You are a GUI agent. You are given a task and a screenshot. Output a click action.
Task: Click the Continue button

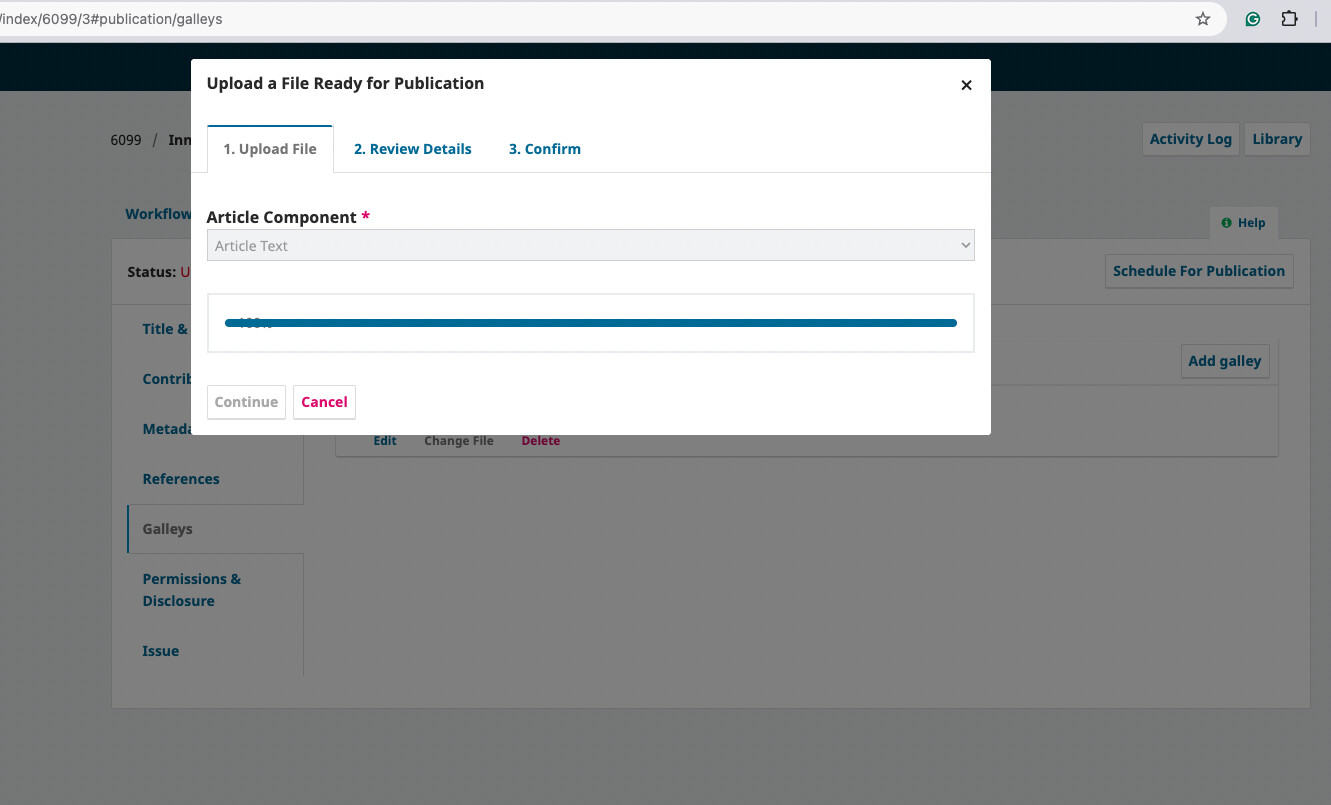click(x=246, y=402)
